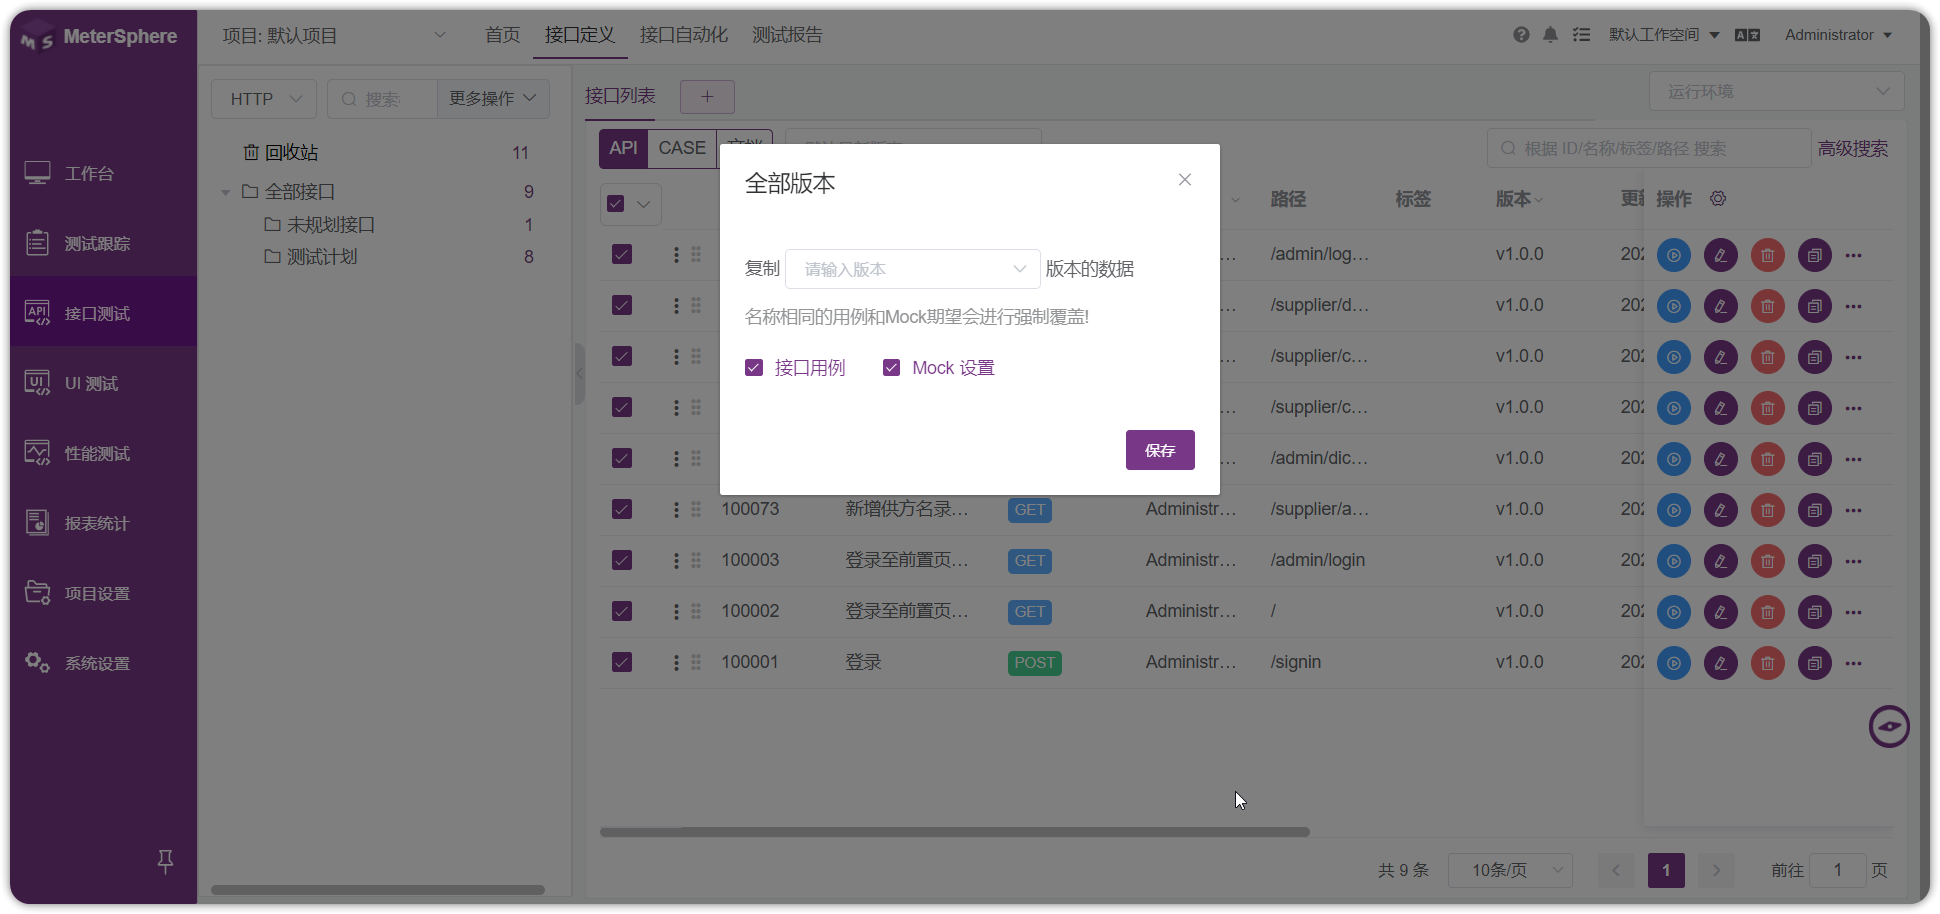Uncheck the row 100001 checkbox
This screenshot has height=914, width=1940.
tap(622, 662)
